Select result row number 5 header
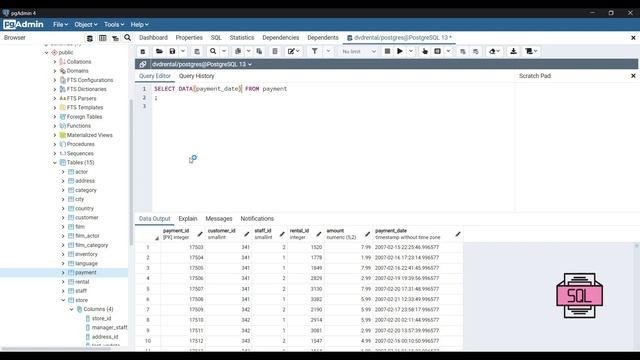Viewport: 640px width, 360px height. (148, 289)
